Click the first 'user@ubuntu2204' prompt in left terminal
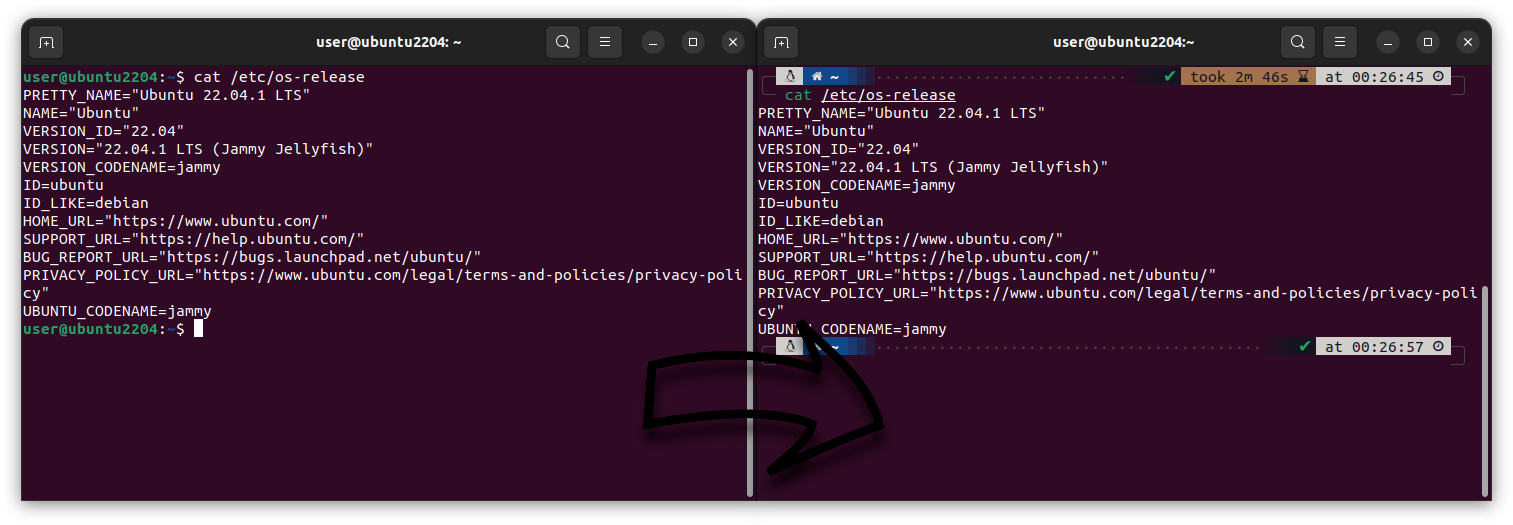Image resolution: width=1513 pixels, height=525 pixels. [x=91, y=77]
